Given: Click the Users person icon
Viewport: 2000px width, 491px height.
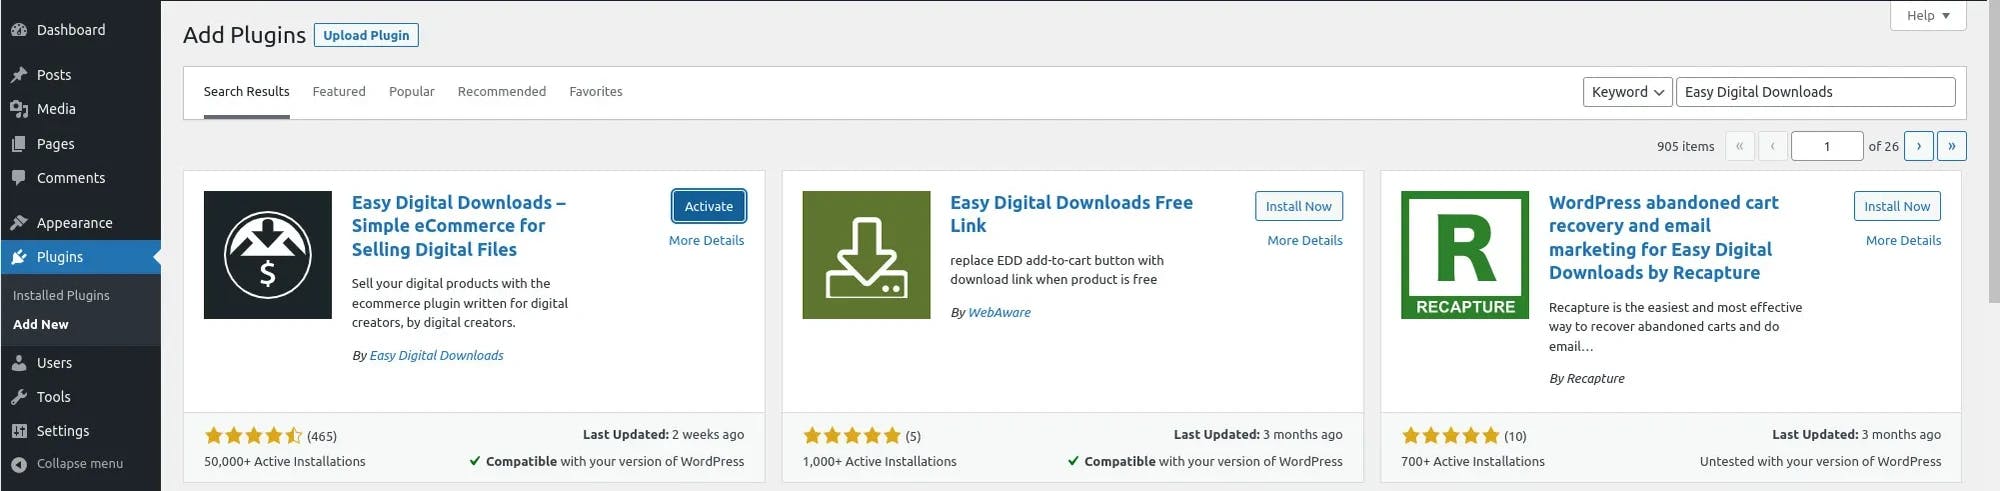Looking at the screenshot, I should [x=19, y=363].
